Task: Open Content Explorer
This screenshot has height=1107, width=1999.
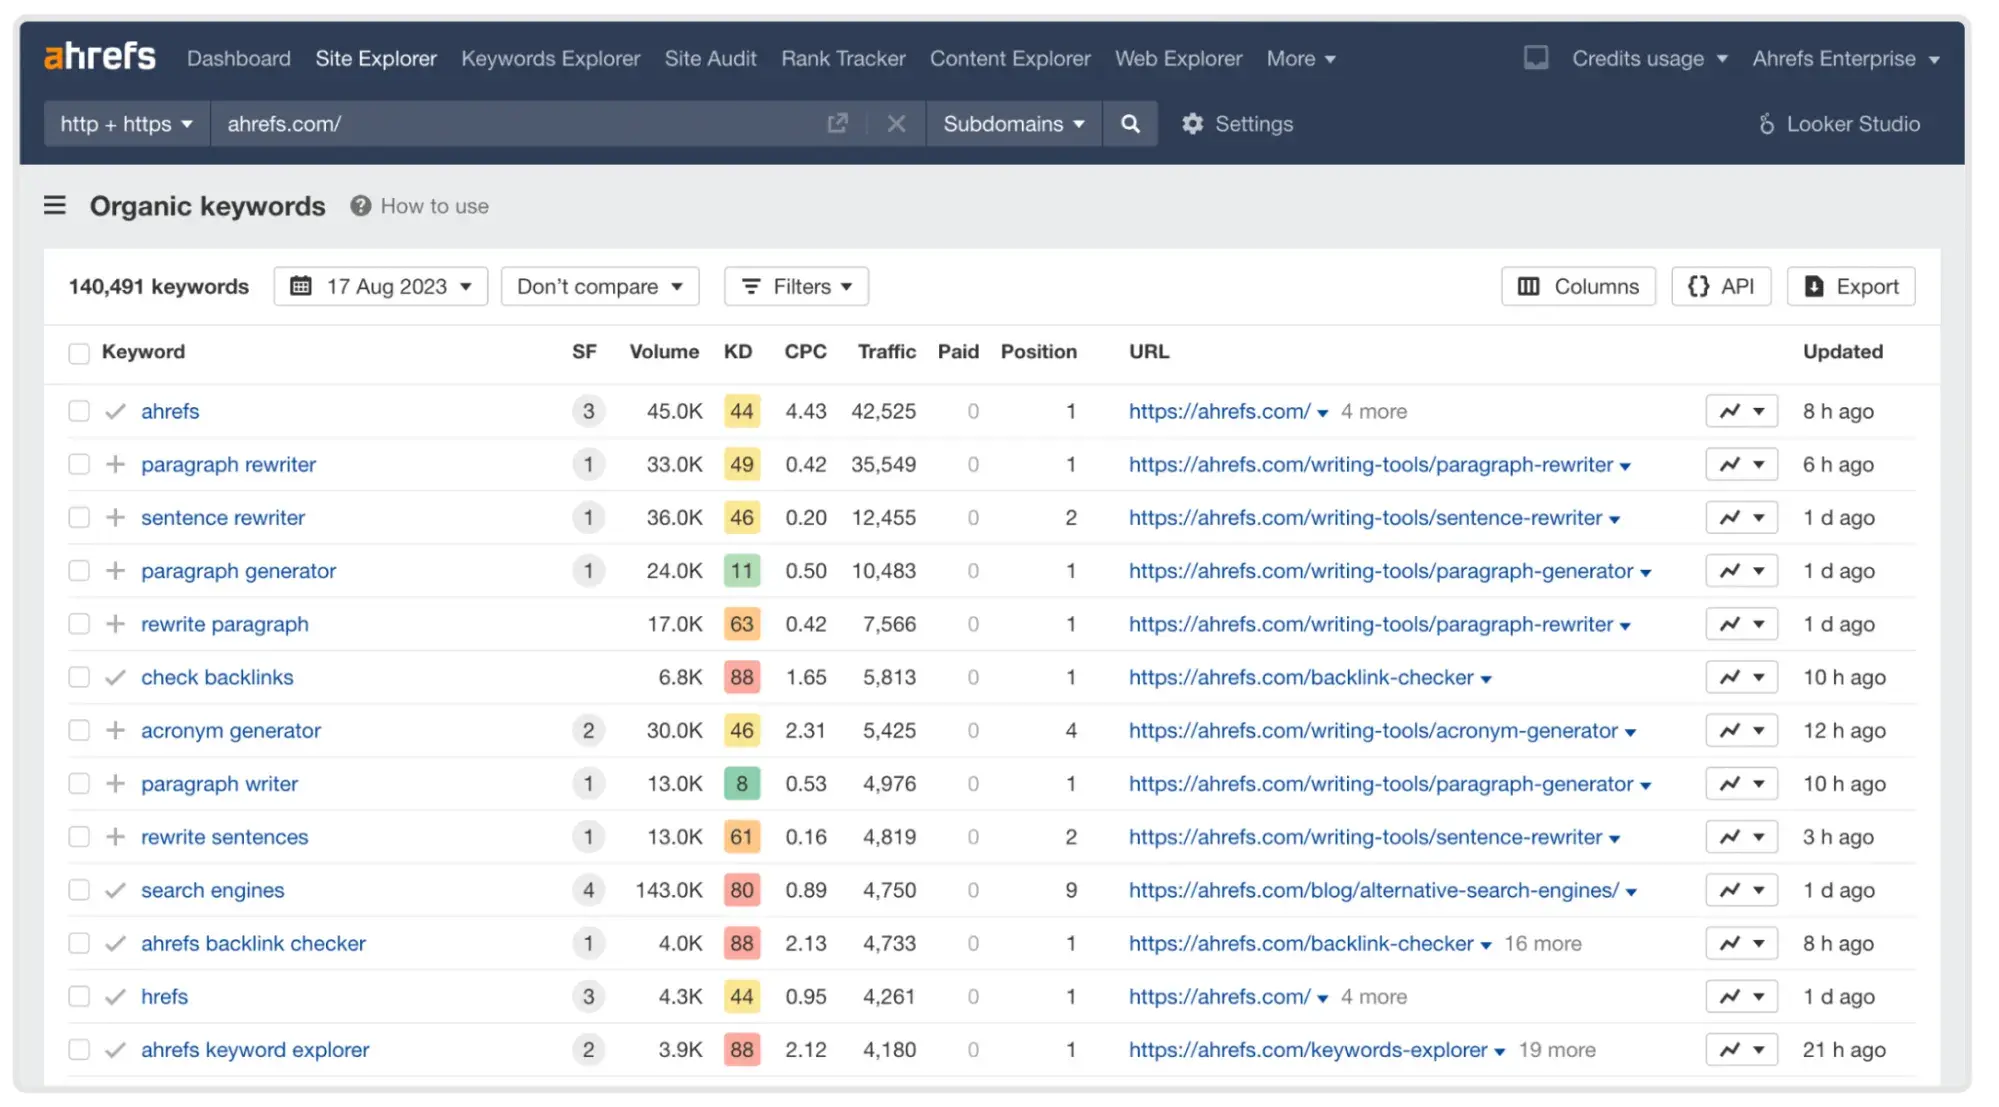Action: click(x=1010, y=58)
